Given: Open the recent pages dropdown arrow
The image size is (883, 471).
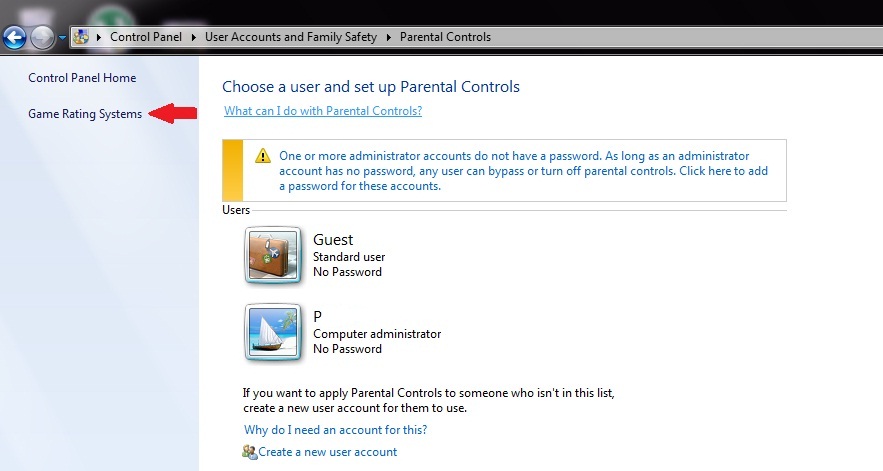Looking at the screenshot, I should [62, 38].
